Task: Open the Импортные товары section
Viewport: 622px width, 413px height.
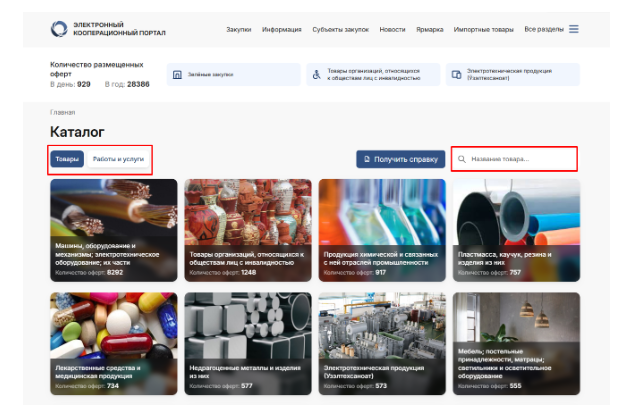Action: (x=484, y=29)
